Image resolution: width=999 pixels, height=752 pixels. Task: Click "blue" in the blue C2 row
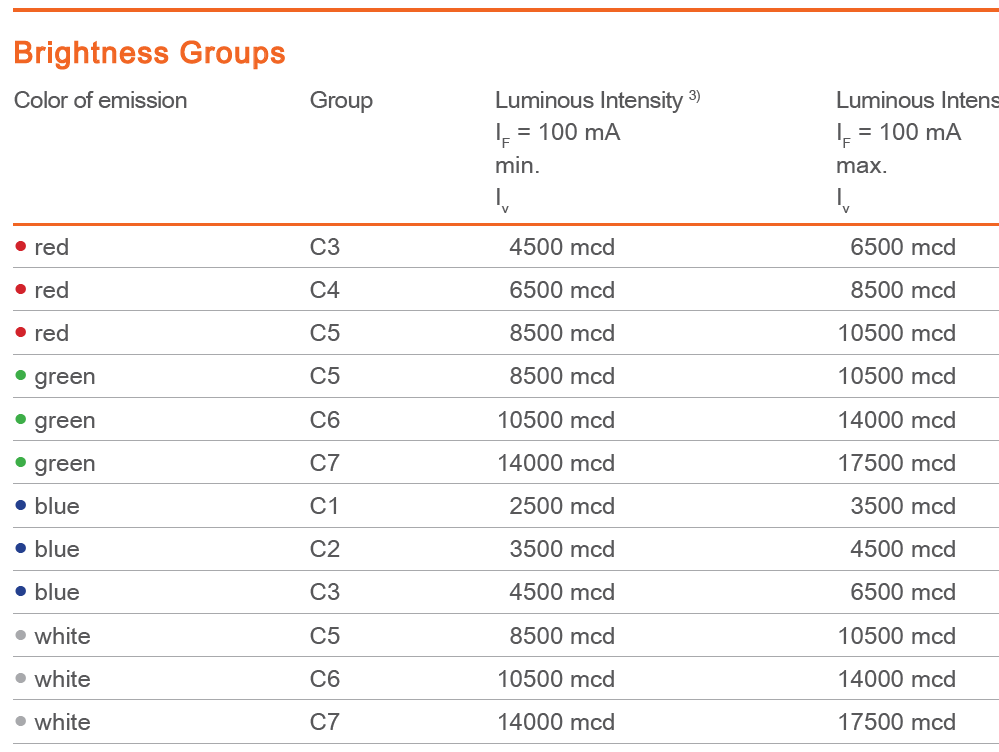pyautogui.click(x=57, y=549)
